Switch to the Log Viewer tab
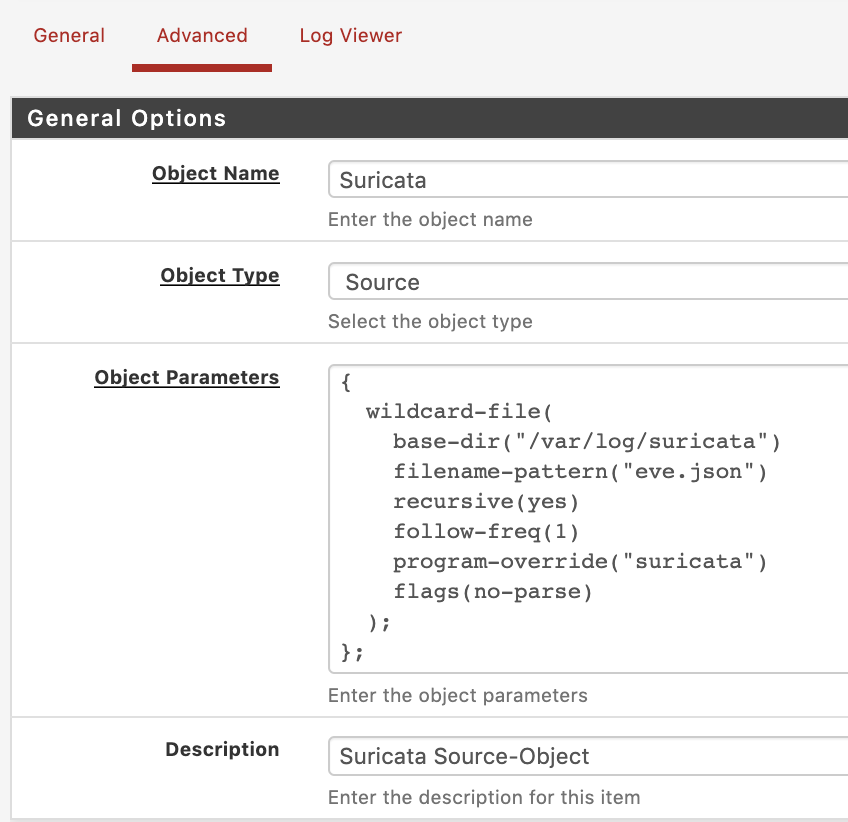 (x=350, y=36)
